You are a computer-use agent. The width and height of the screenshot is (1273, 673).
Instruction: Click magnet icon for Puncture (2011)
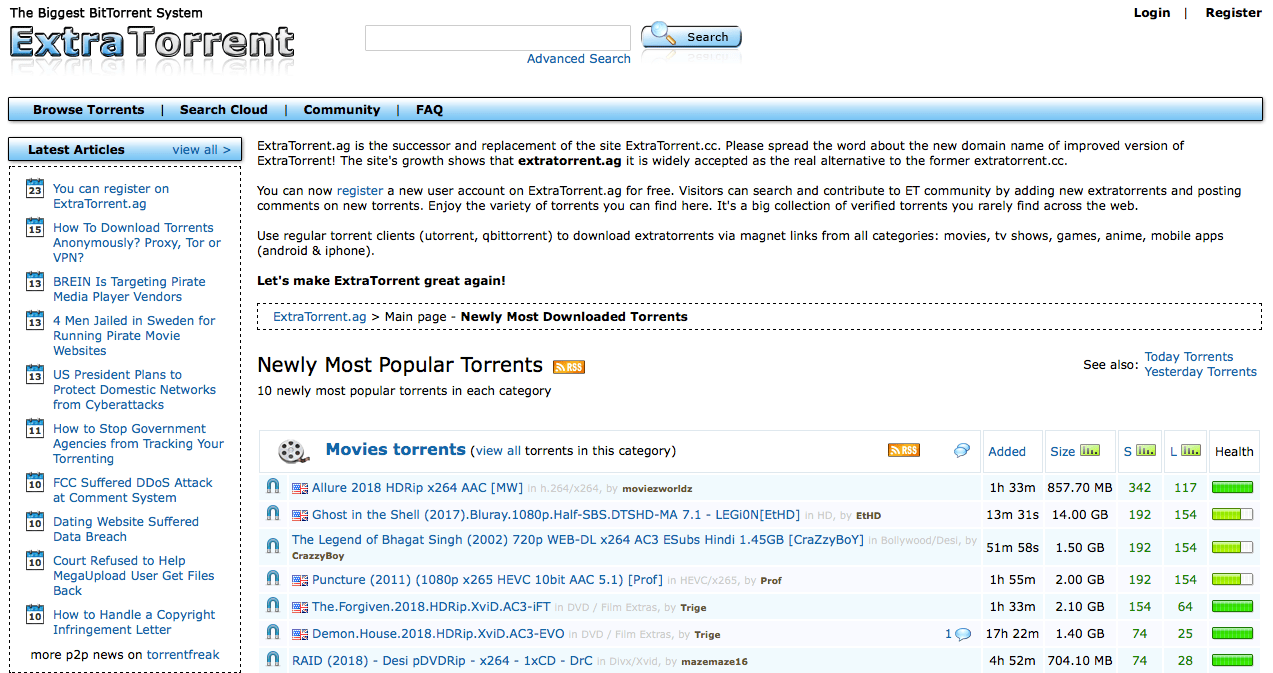click(x=273, y=579)
